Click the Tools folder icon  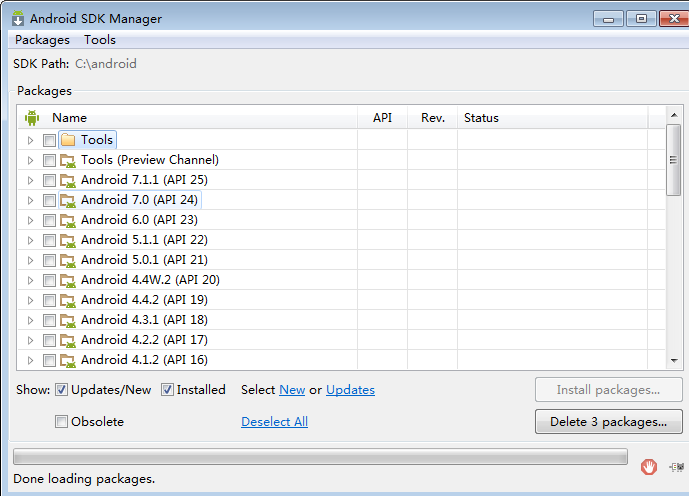[68, 140]
